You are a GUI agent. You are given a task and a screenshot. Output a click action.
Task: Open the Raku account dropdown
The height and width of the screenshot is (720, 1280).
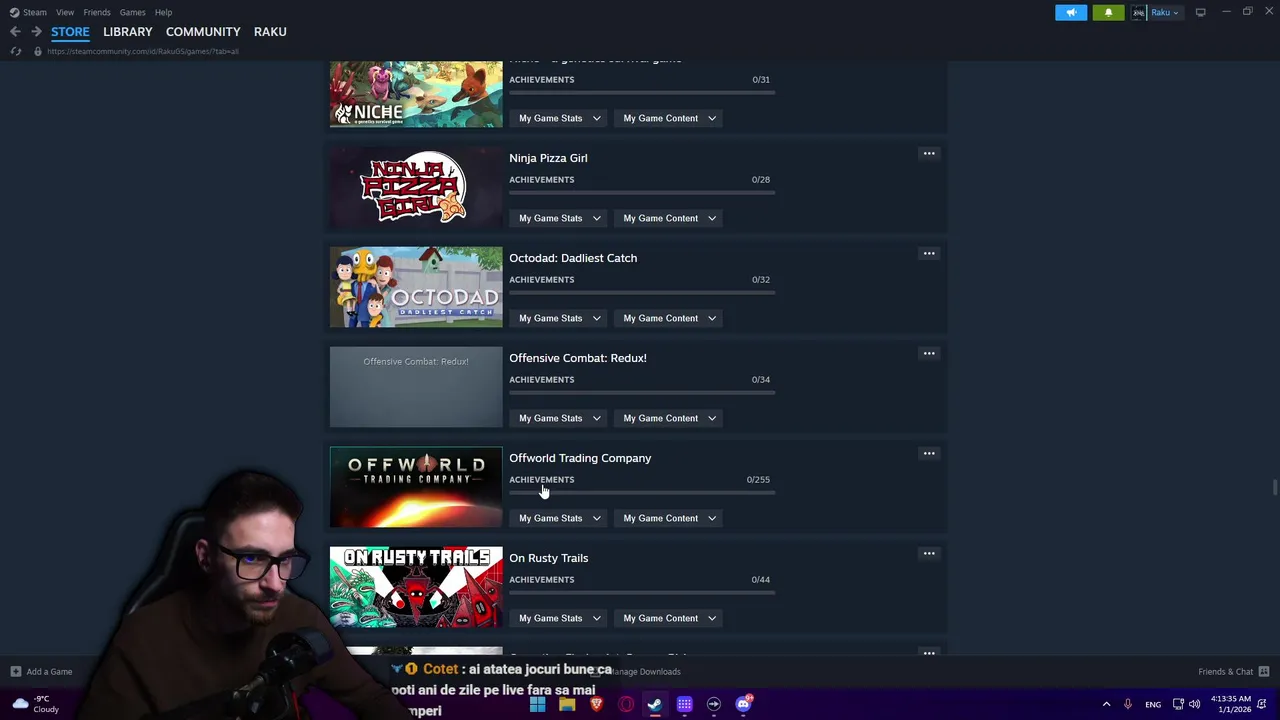coord(1165,12)
